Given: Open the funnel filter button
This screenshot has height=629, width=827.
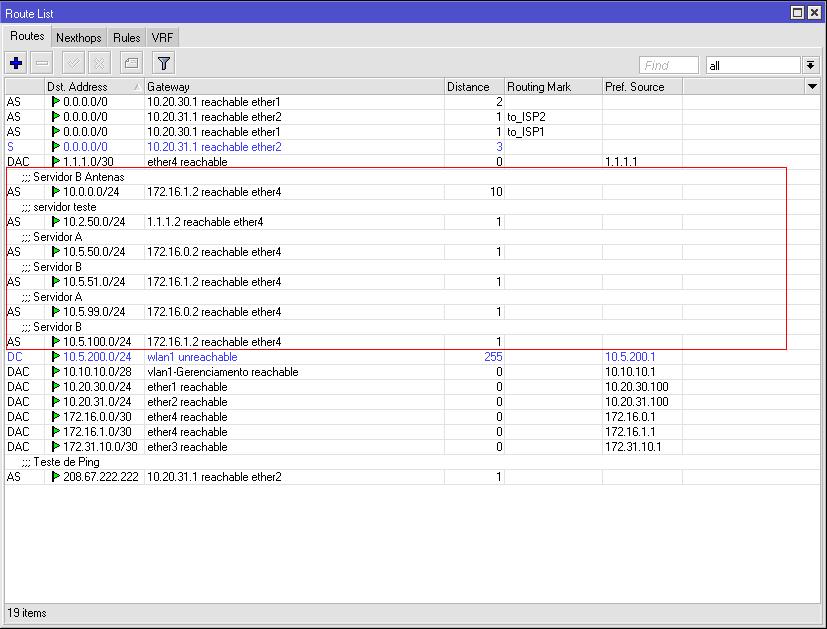Looking at the screenshot, I should [164, 63].
